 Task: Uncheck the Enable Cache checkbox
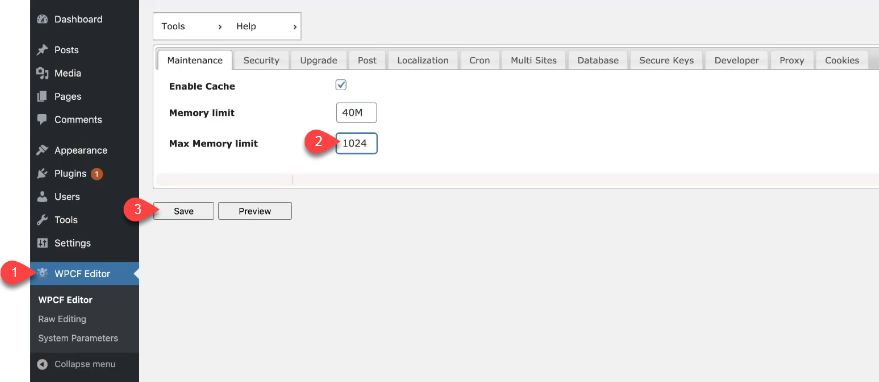click(x=341, y=85)
